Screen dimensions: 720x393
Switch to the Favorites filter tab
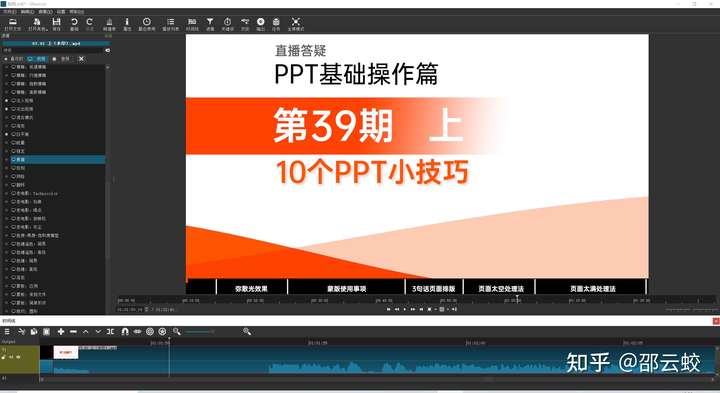[14, 59]
